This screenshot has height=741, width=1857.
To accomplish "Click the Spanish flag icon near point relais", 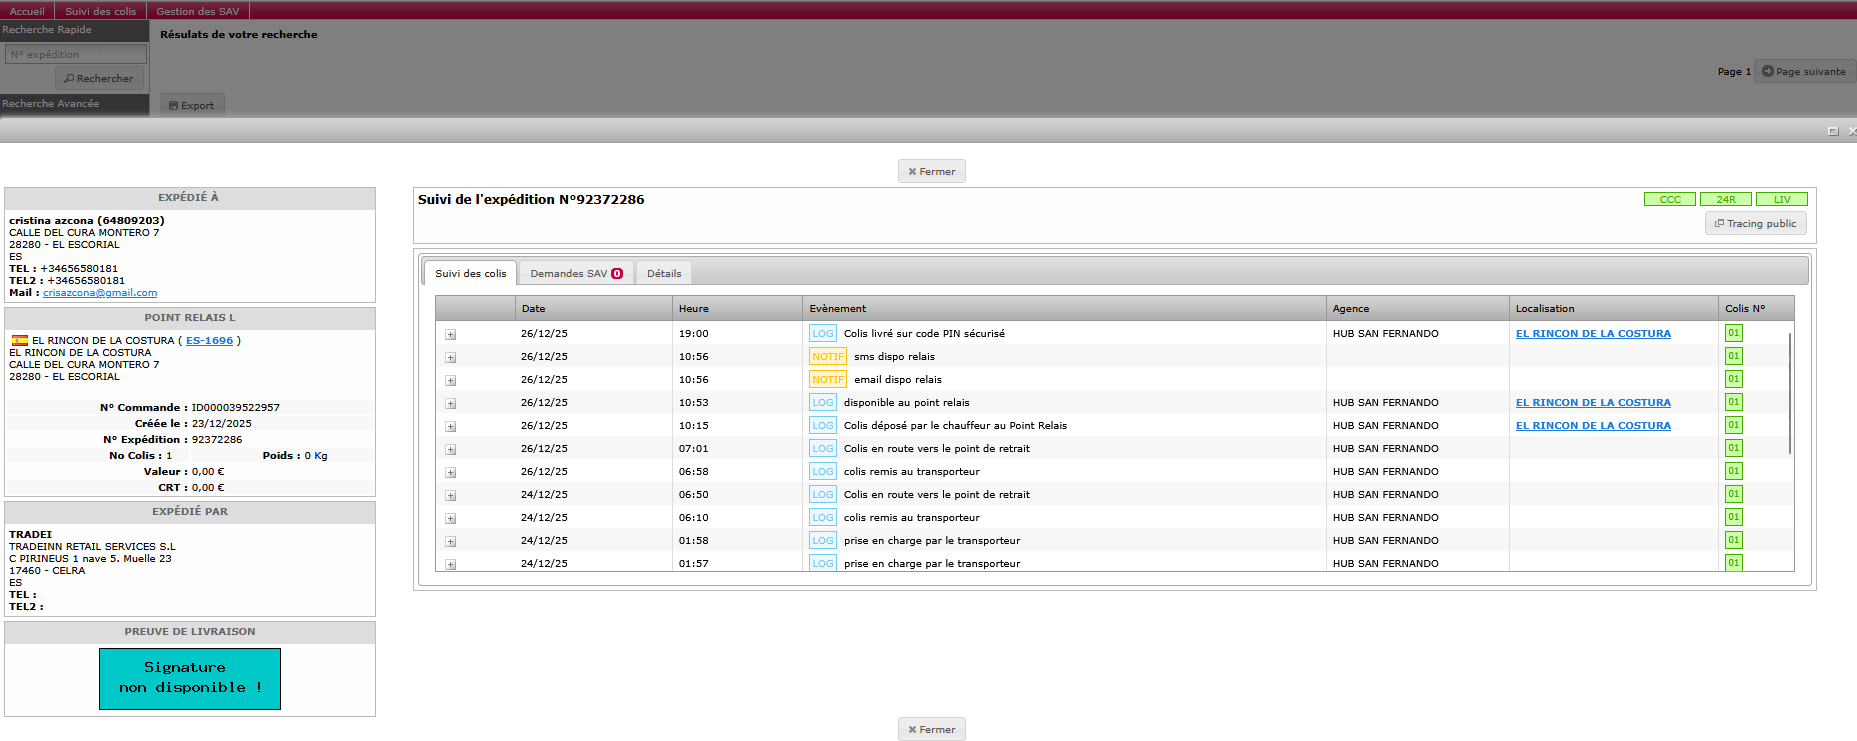I will (20, 341).
